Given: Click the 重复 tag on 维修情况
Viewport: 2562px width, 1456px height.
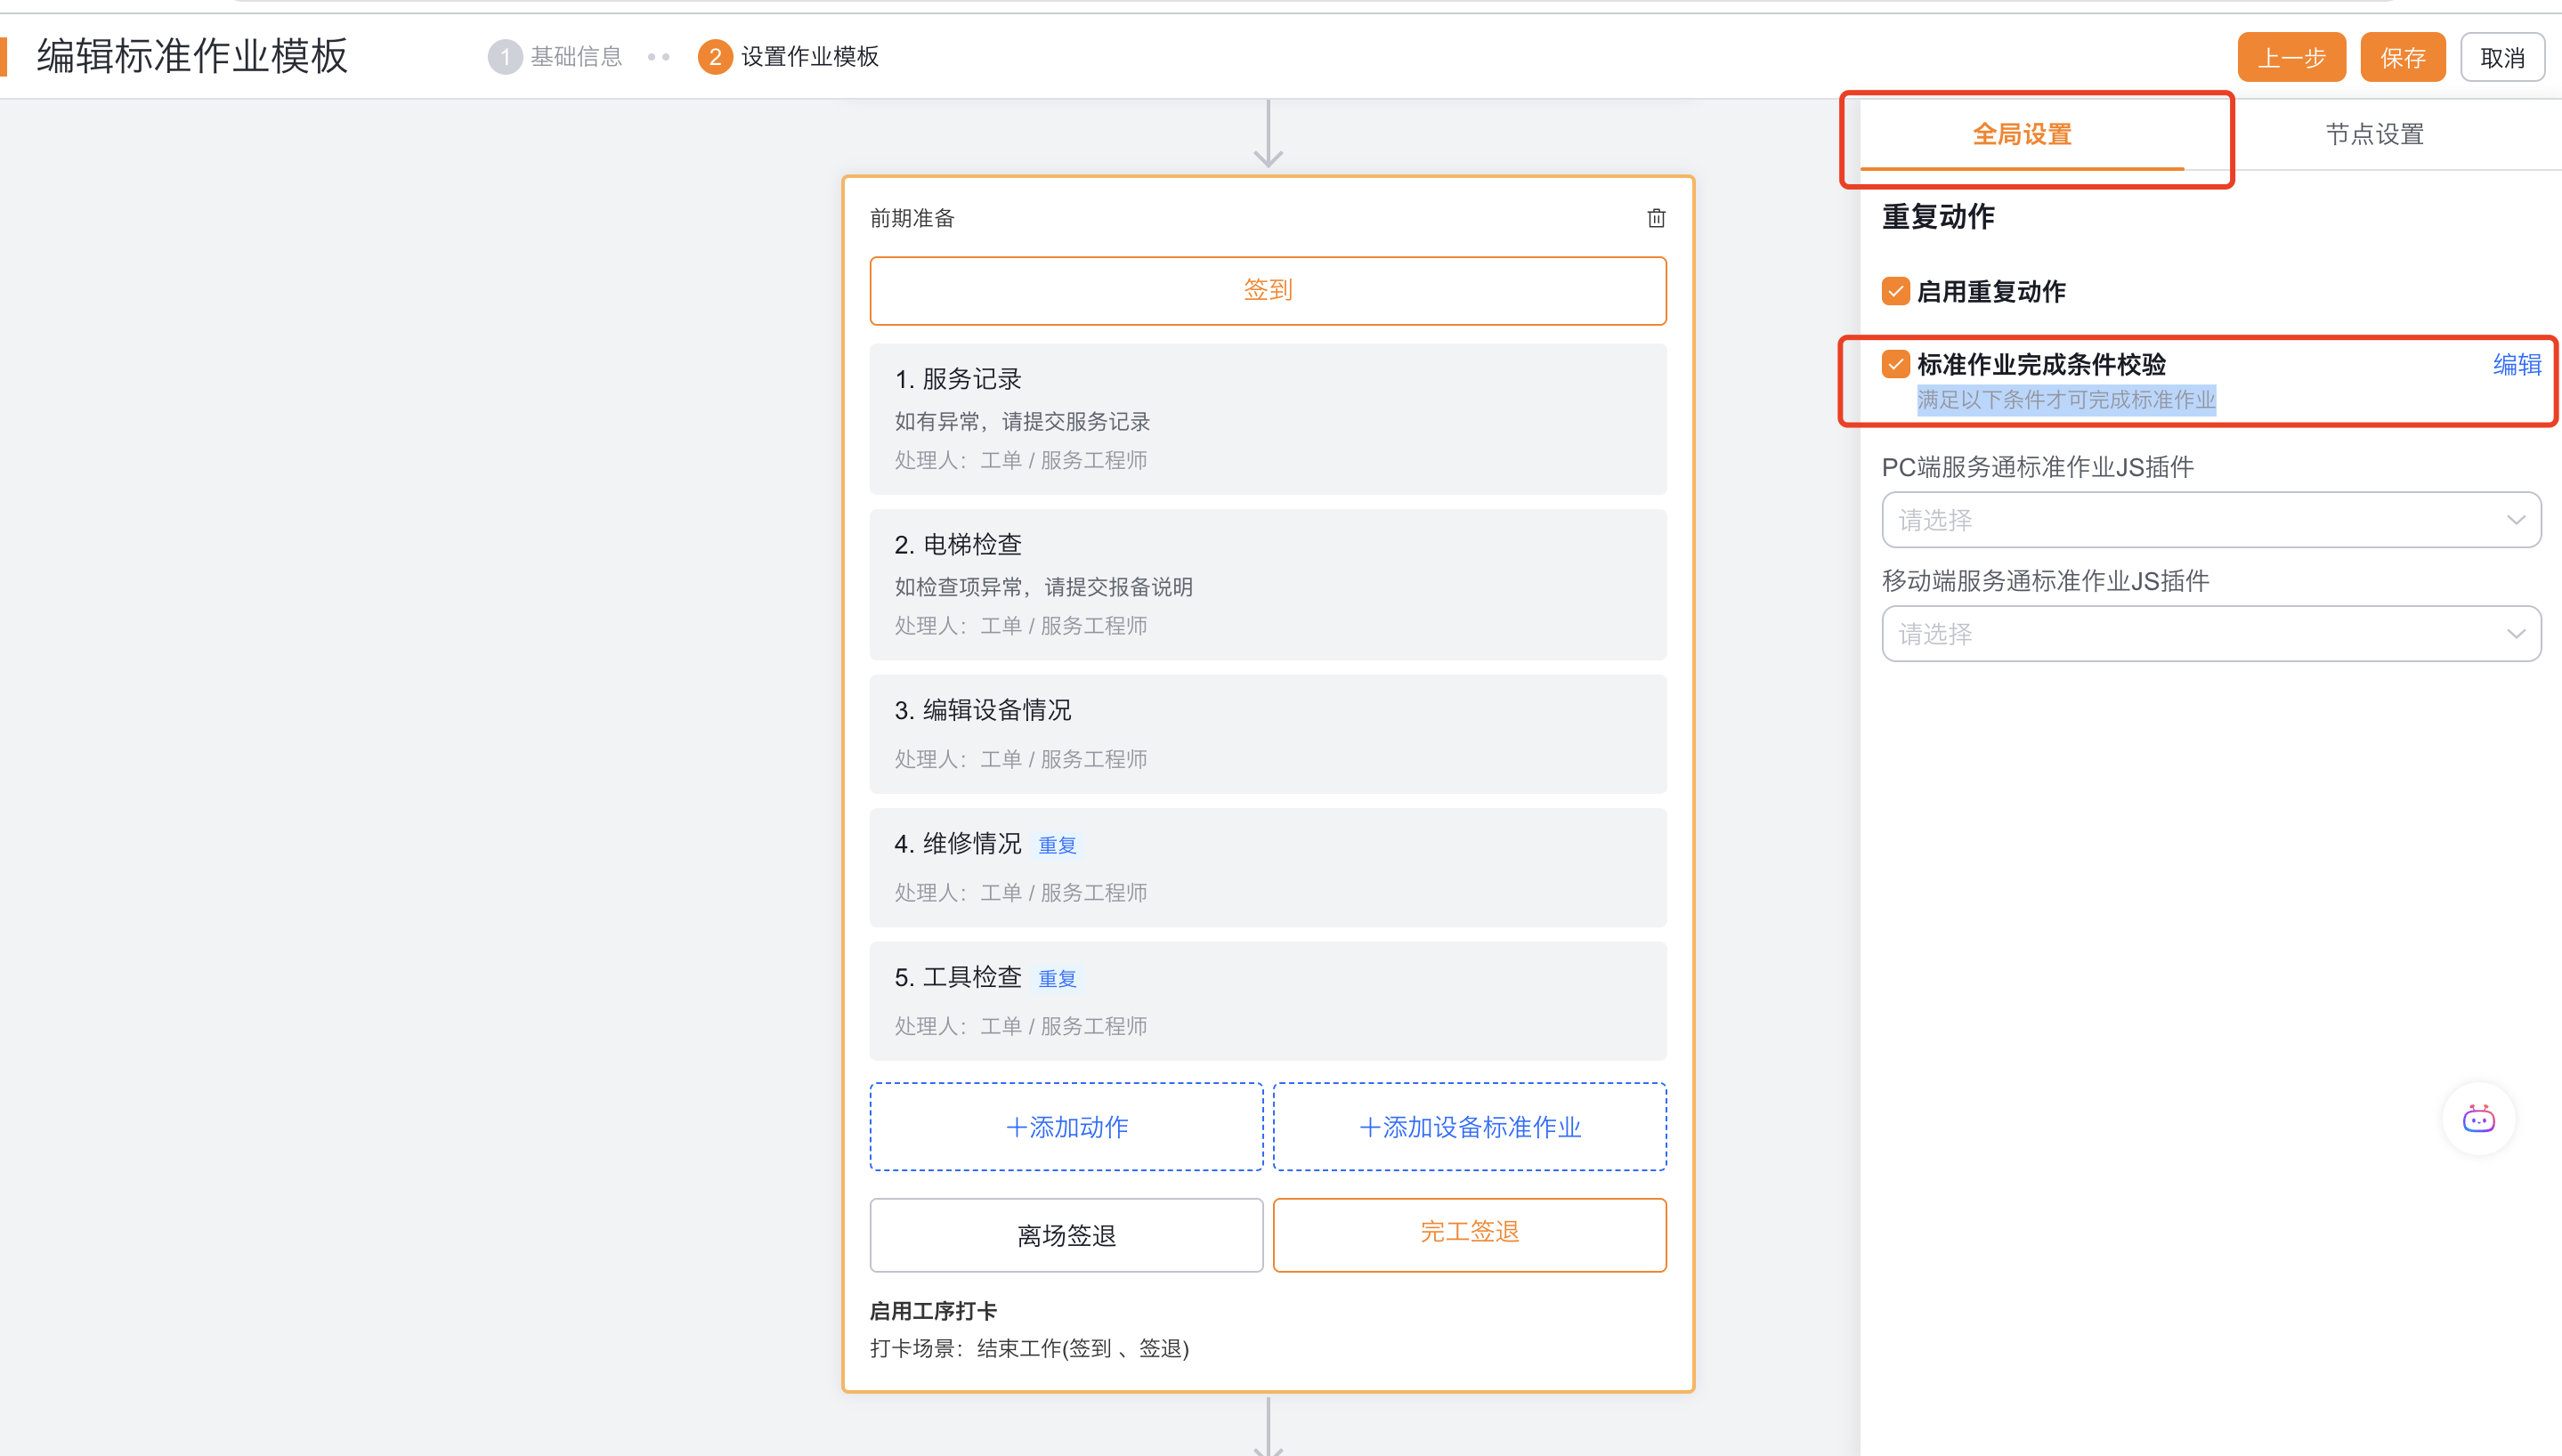Looking at the screenshot, I should coord(1057,845).
